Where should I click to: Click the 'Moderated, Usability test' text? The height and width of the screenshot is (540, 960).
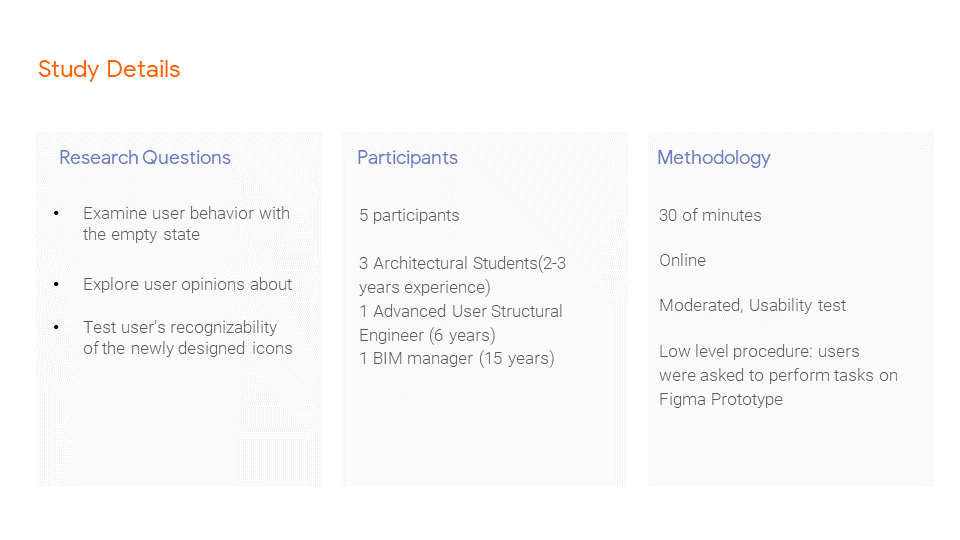(x=752, y=305)
